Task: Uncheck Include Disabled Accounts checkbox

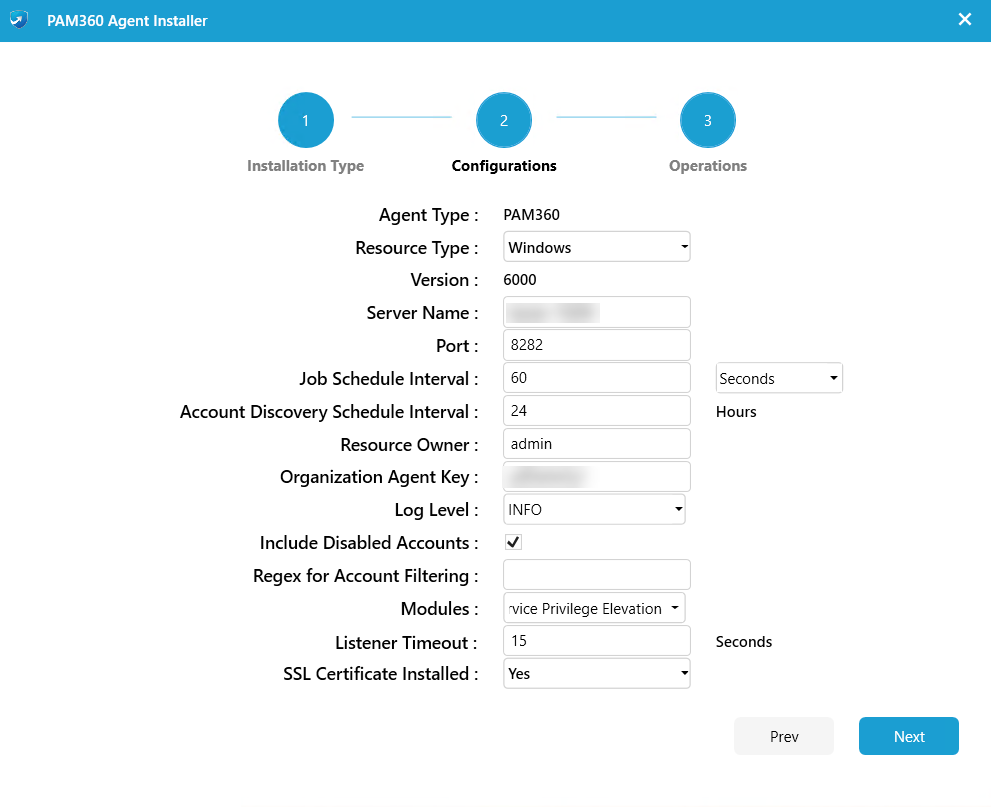Action: coord(513,542)
